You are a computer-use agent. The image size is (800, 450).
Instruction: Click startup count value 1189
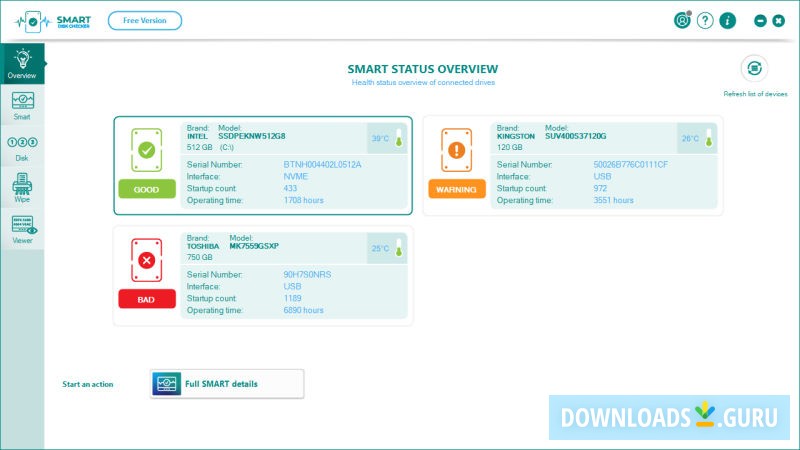292,298
